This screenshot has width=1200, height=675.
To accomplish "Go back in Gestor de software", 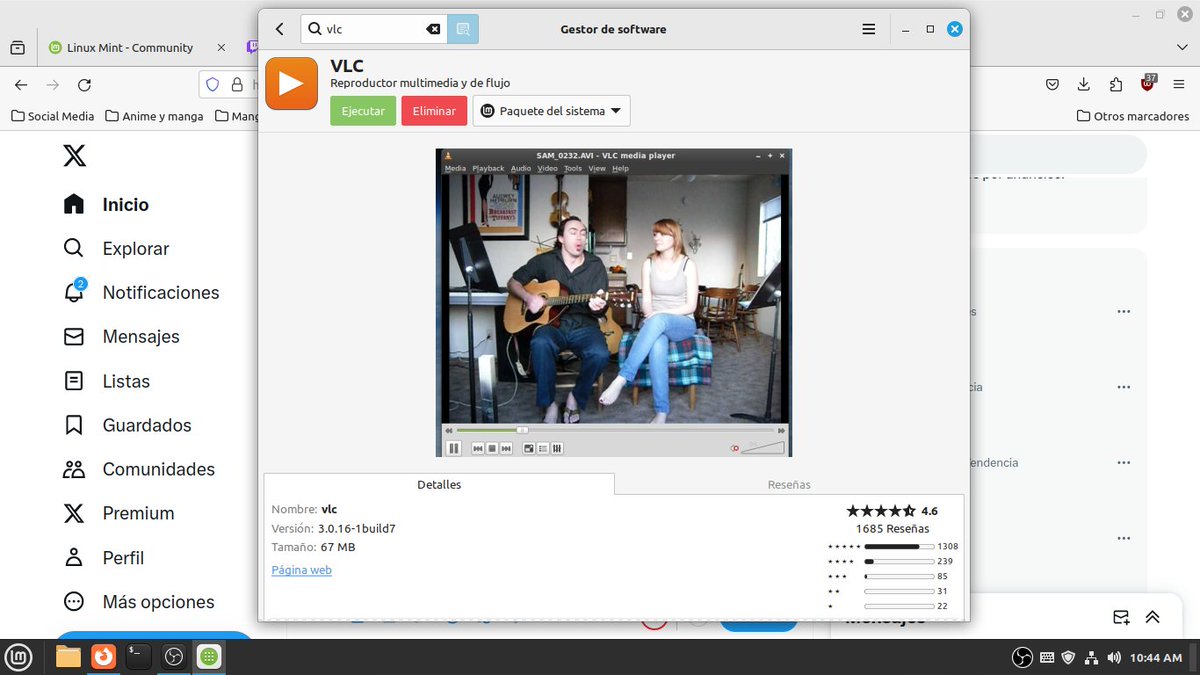I will (280, 29).
